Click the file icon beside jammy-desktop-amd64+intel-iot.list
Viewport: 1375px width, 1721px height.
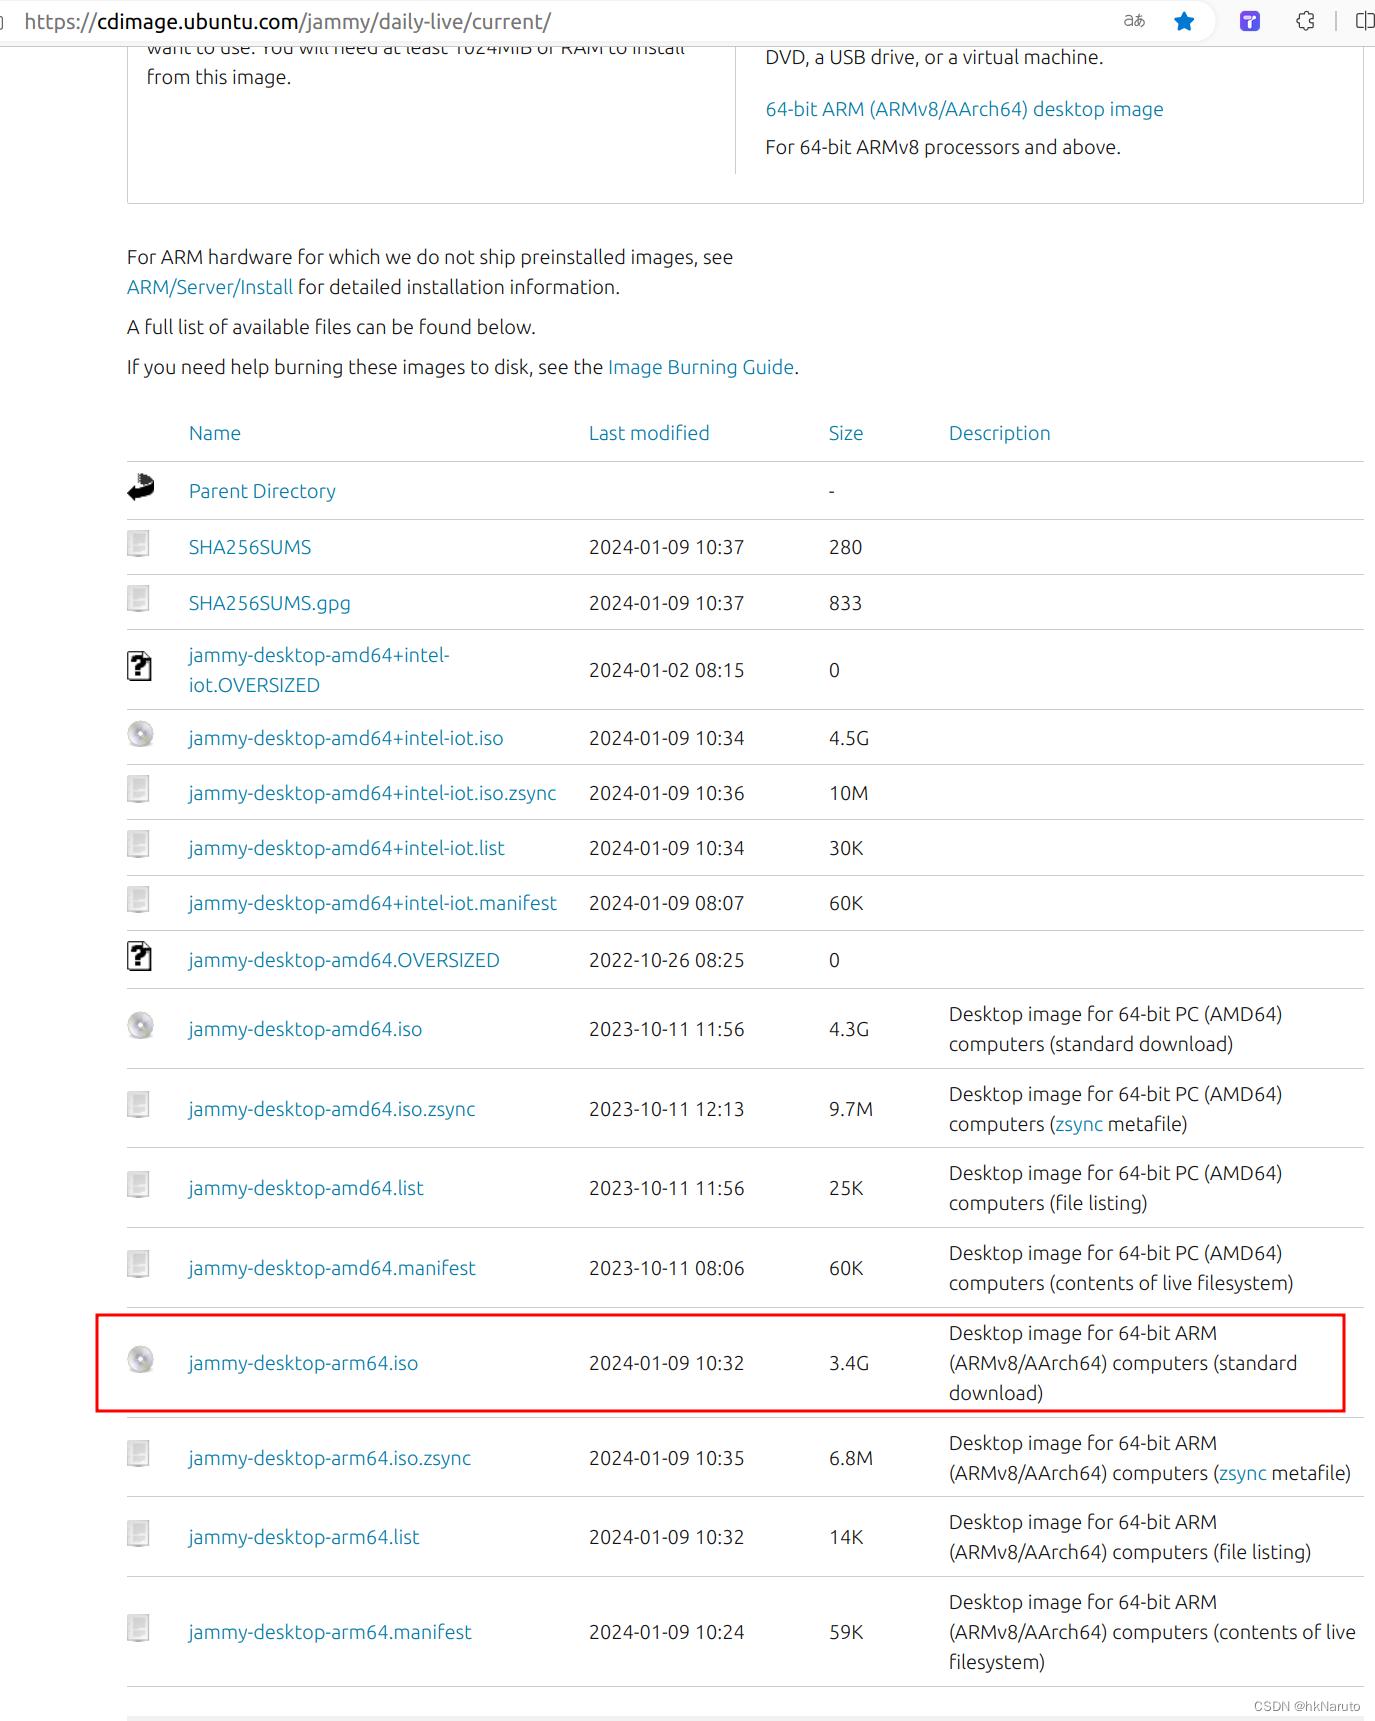pyautogui.click(x=139, y=844)
